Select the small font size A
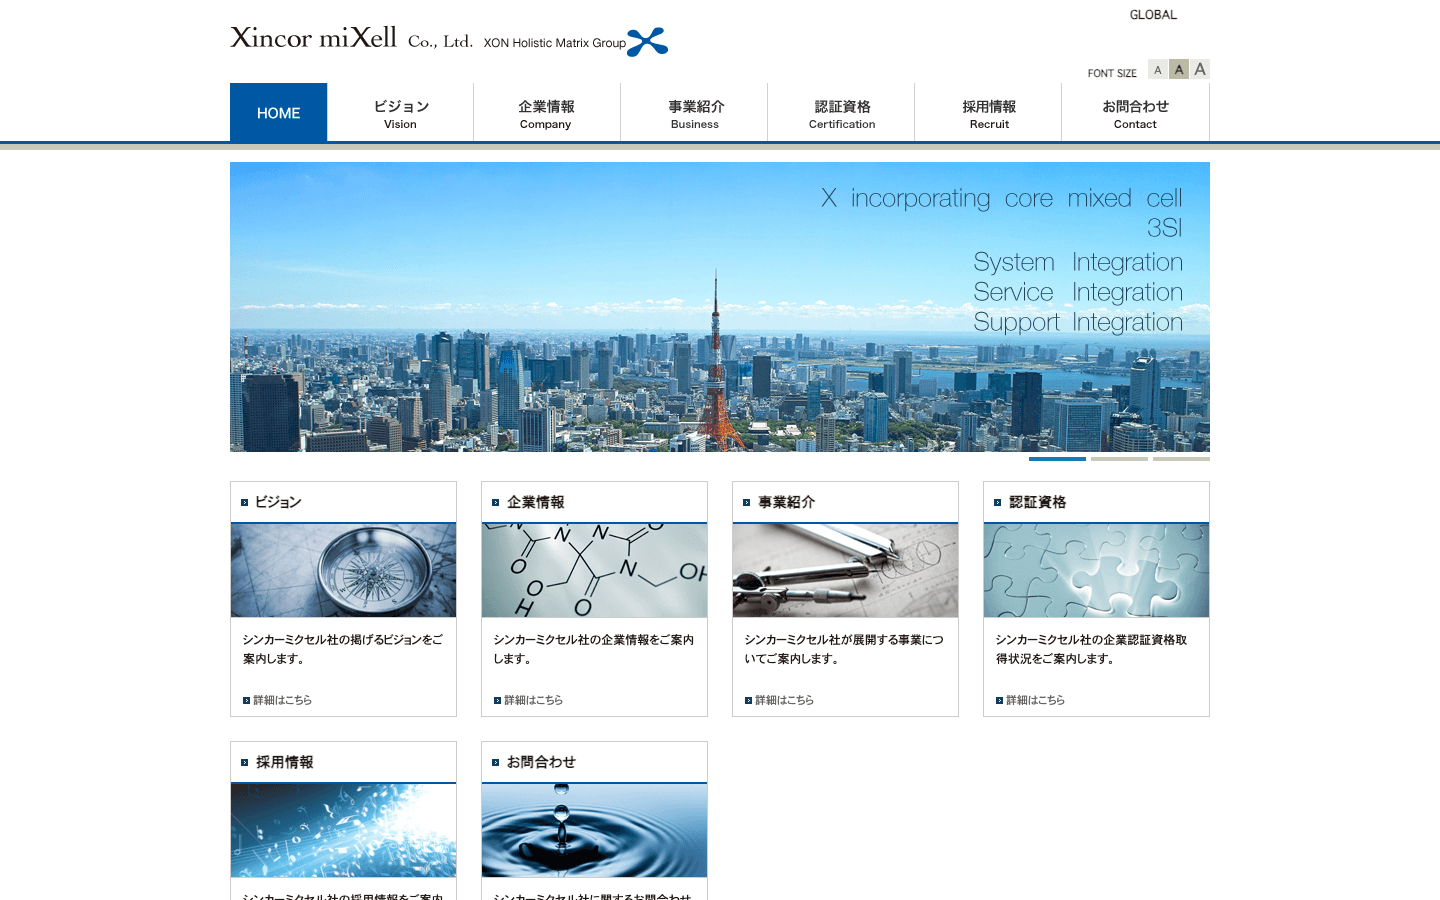This screenshot has width=1440, height=900. coord(1158,70)
